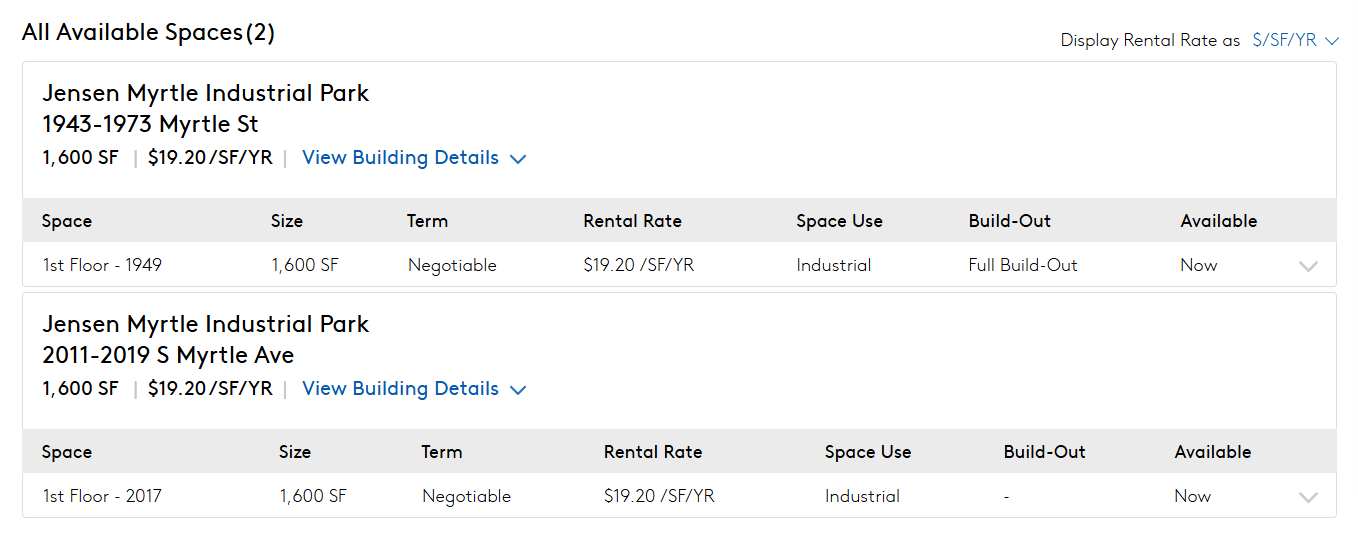Image resolution: width=1358 pixels, height=541 pixels.
Task: Click Size column header in second table
Action: coord(295,452)
